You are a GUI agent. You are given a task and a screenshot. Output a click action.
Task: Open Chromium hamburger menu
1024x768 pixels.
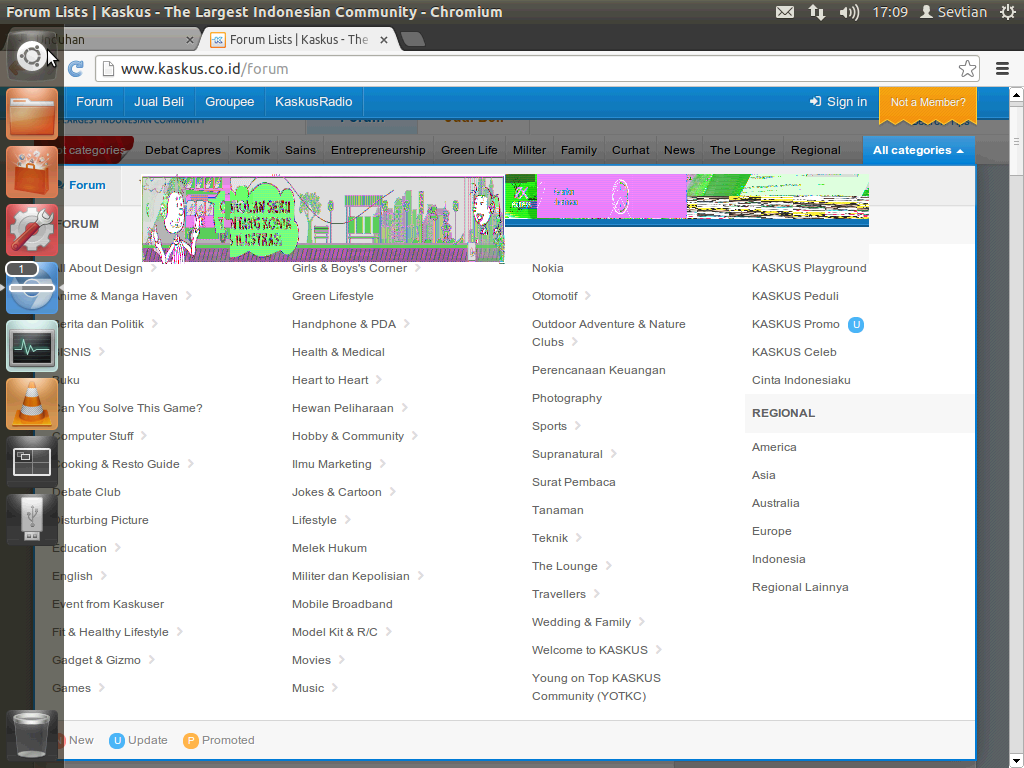(x=1002, y=69)
